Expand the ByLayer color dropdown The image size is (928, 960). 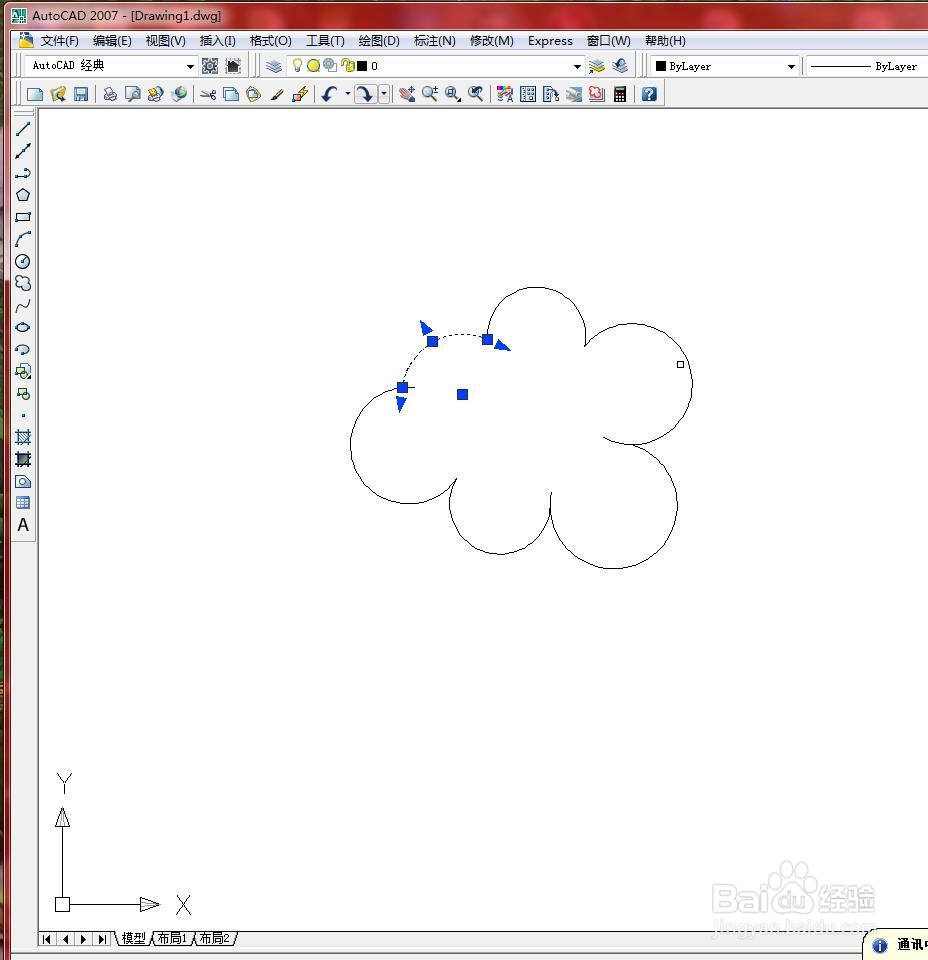coord(791,66)
